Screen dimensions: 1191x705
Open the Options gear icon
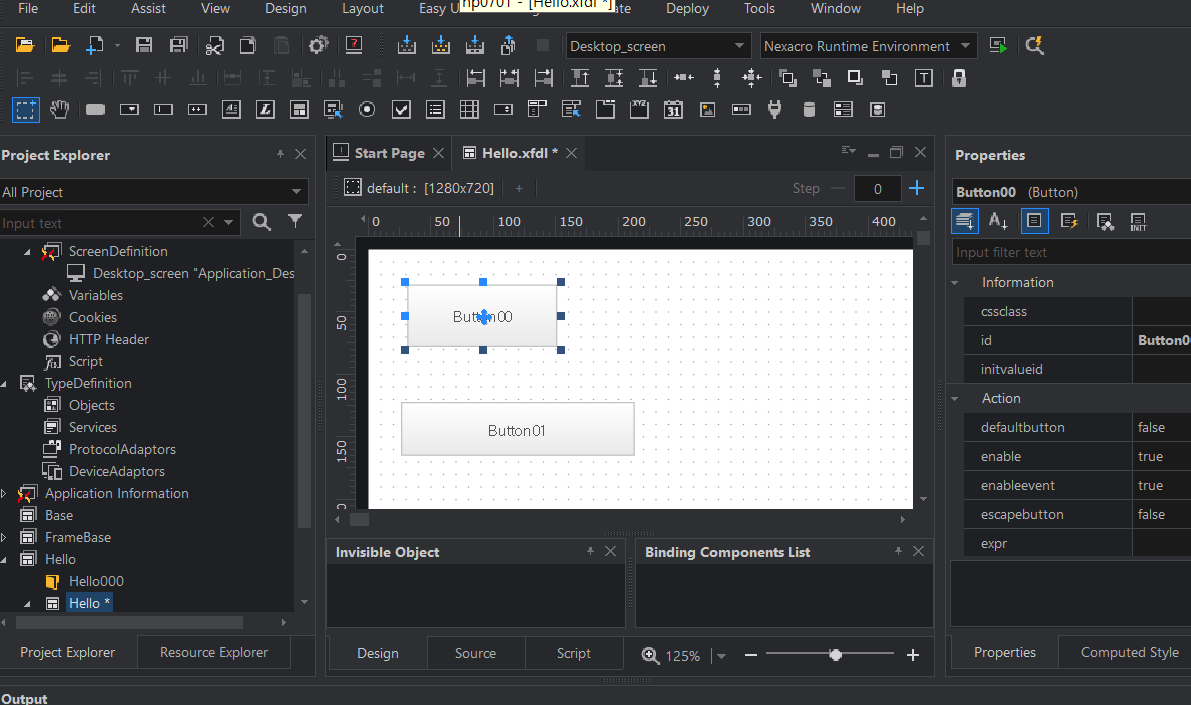tap(318, 46)
